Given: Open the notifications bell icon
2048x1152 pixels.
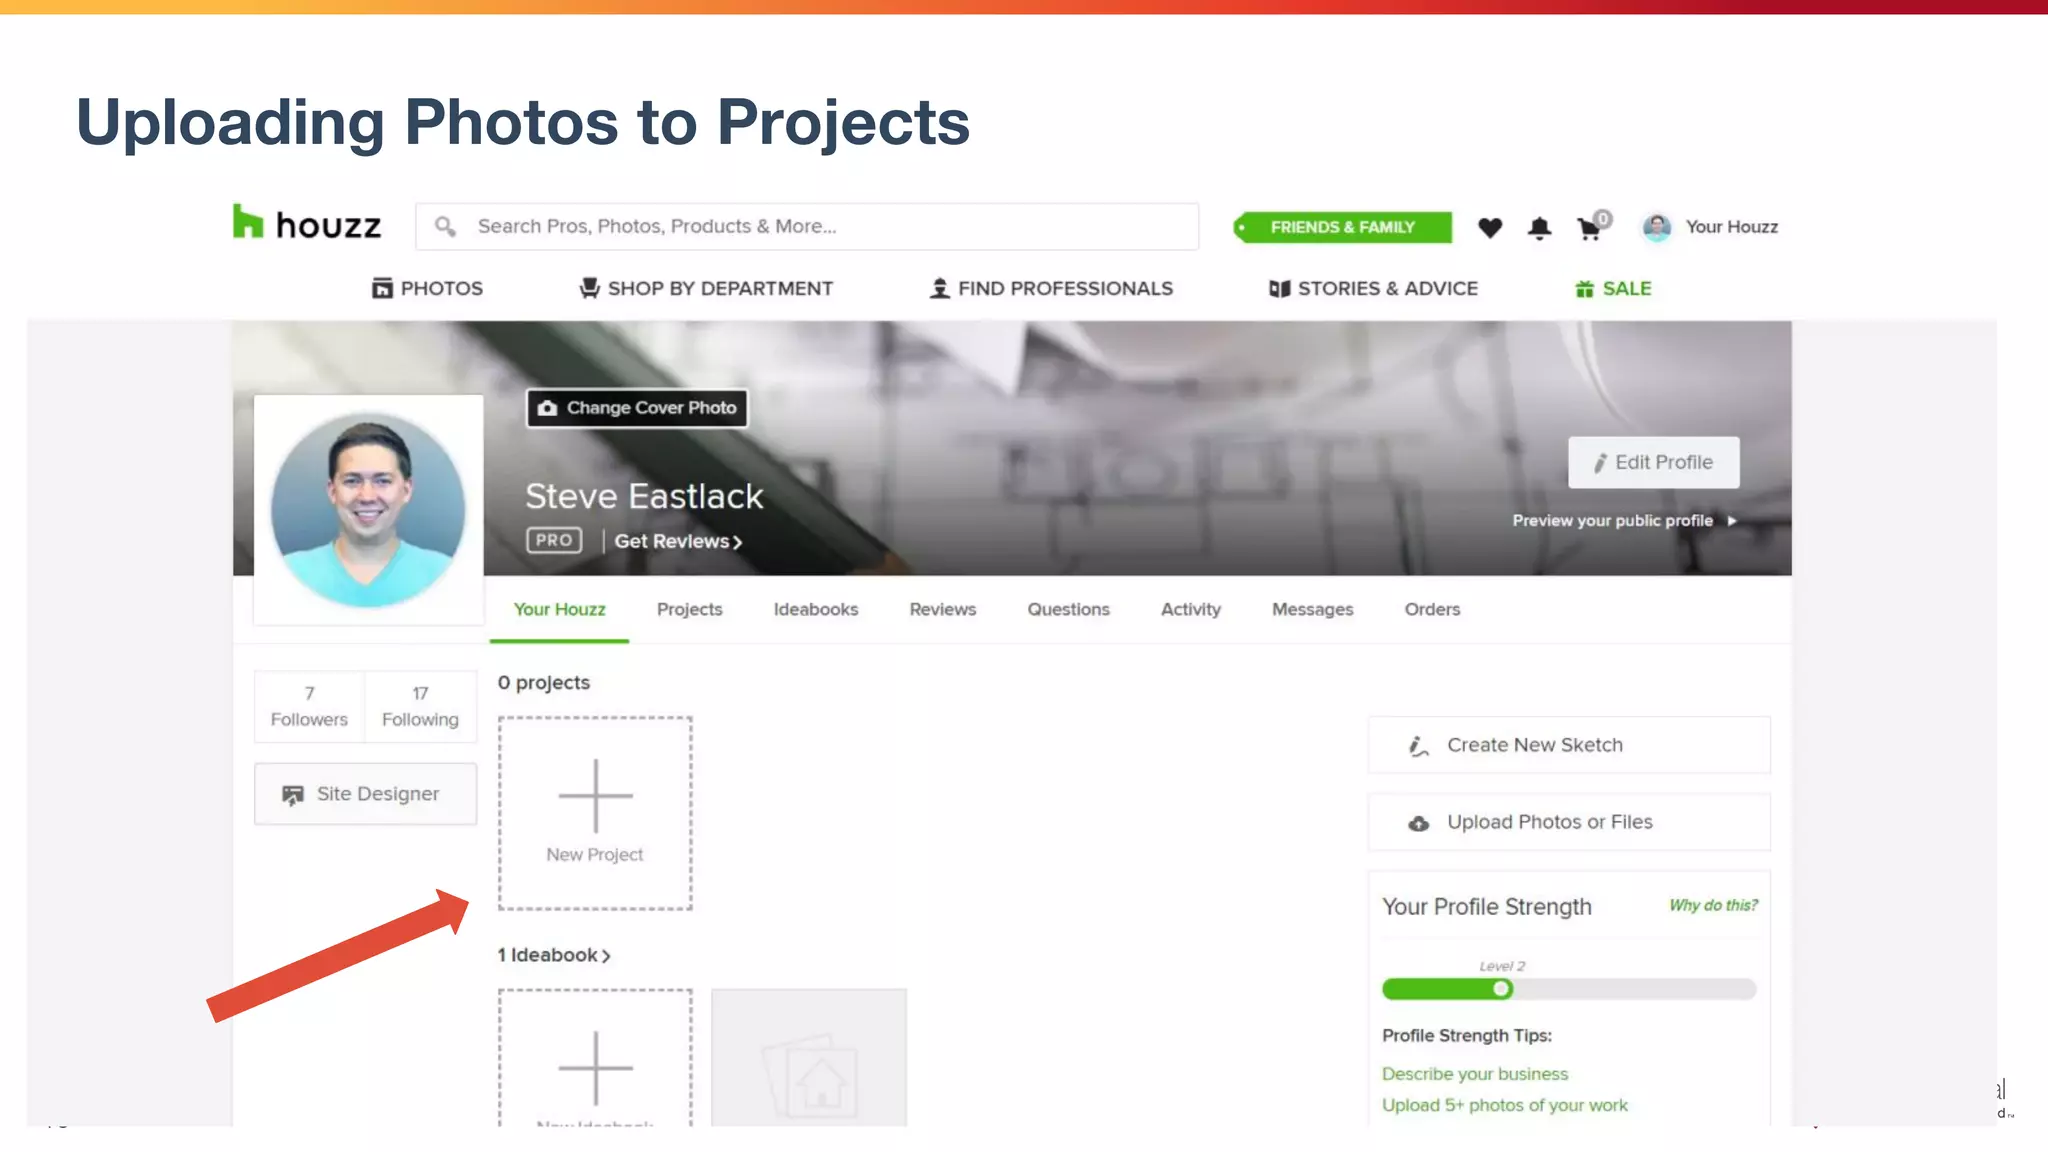Looking at the screenshot, I should [x=1539, y=228].
